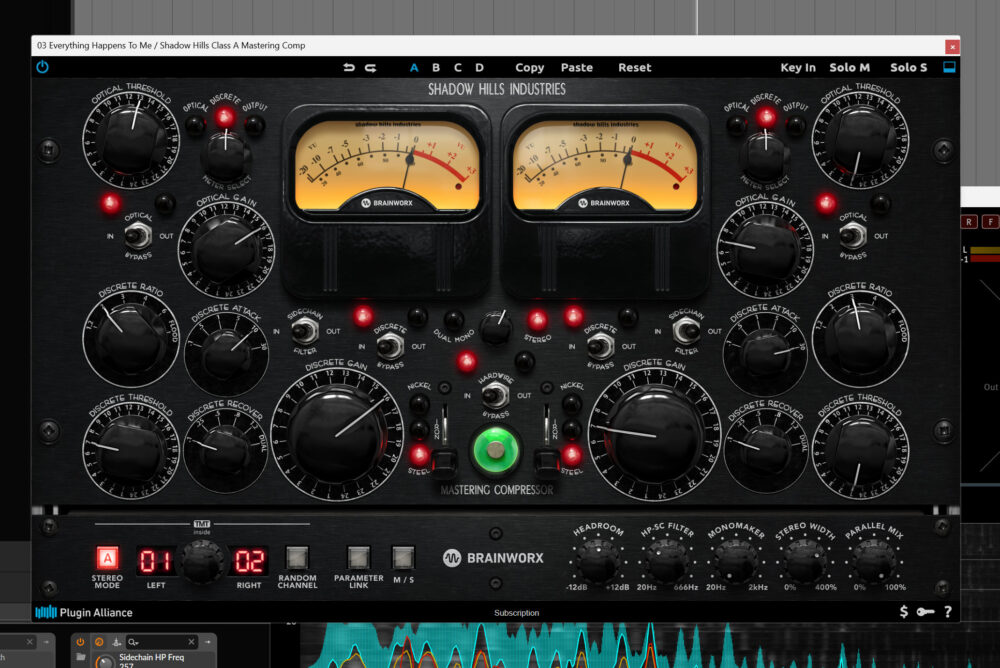
Task: Click the Headroom knob
Action: tap(598, 559)
